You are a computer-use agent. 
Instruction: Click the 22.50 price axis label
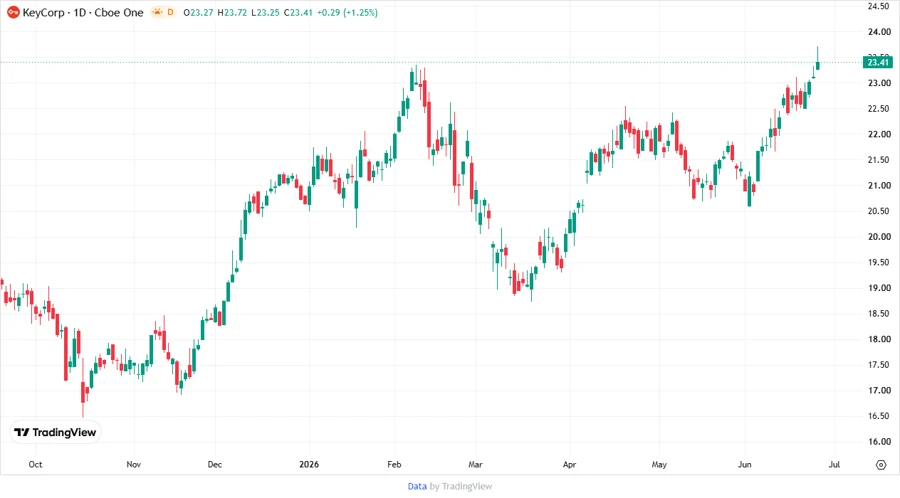[x=879, y=108]
